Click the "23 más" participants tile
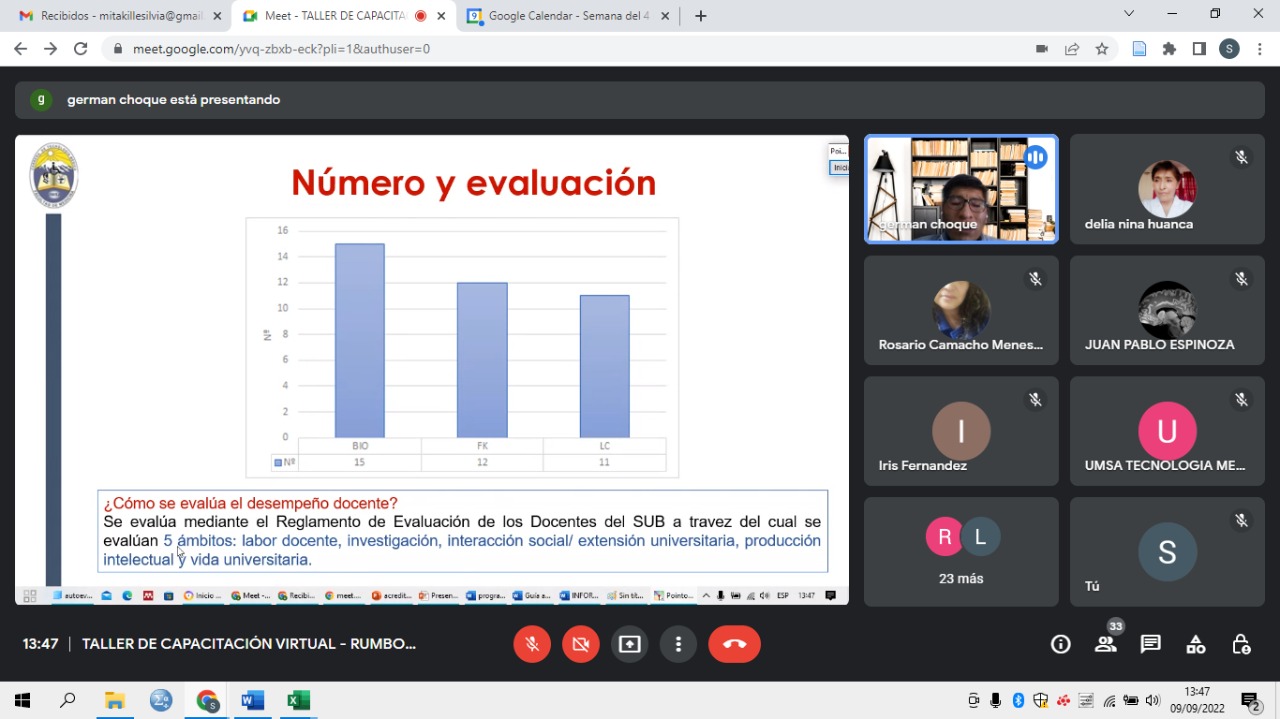 click(961, 552)
